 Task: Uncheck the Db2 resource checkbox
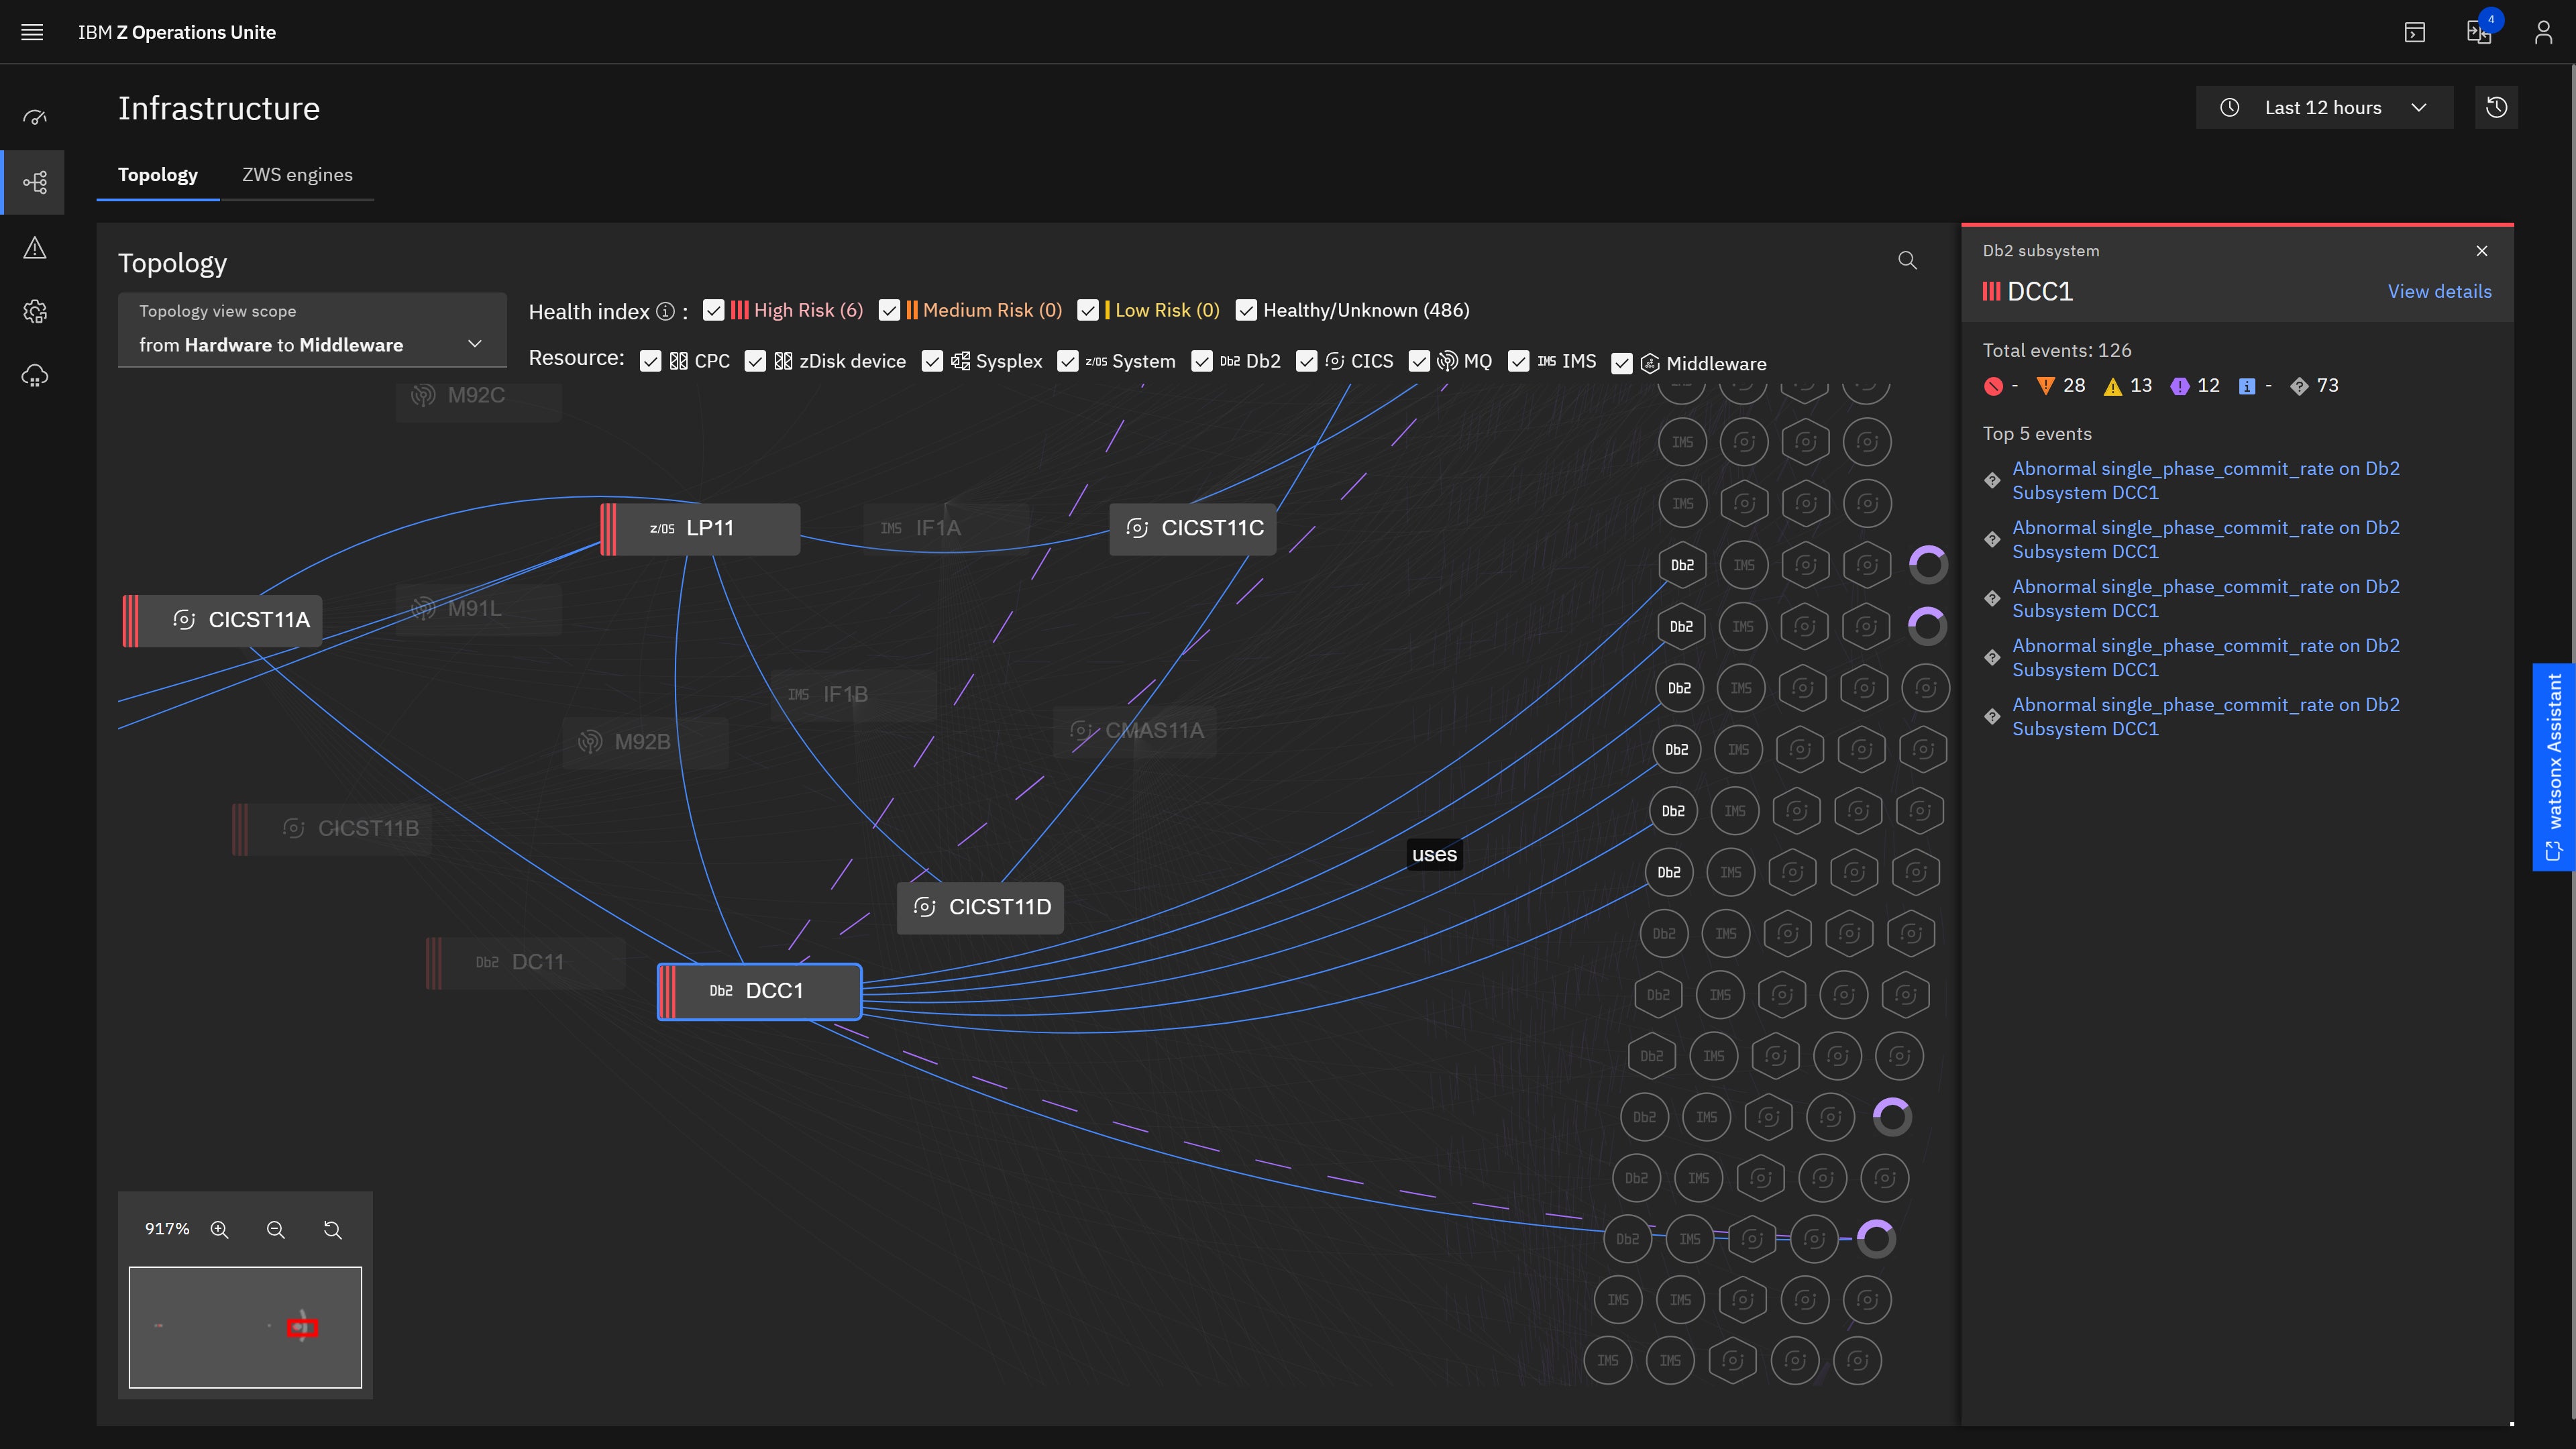pos(1202,361)
